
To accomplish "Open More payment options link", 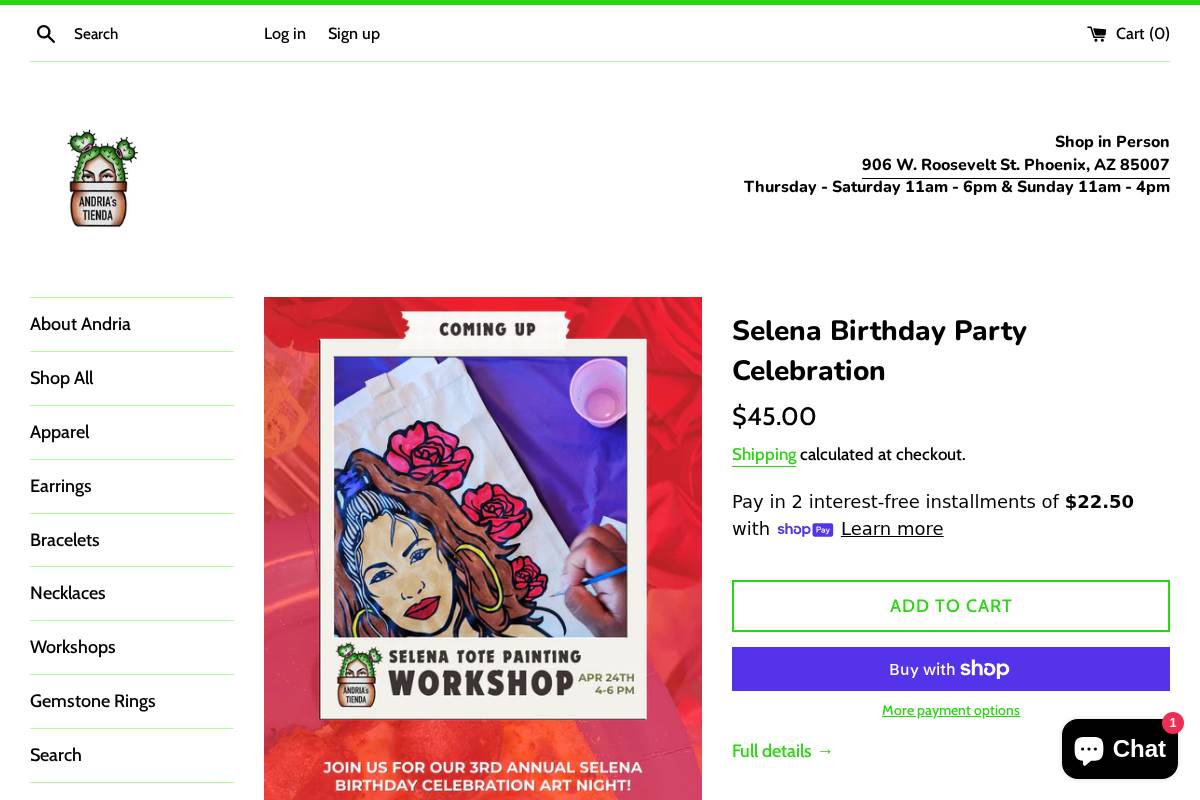I will click(951, 710).
